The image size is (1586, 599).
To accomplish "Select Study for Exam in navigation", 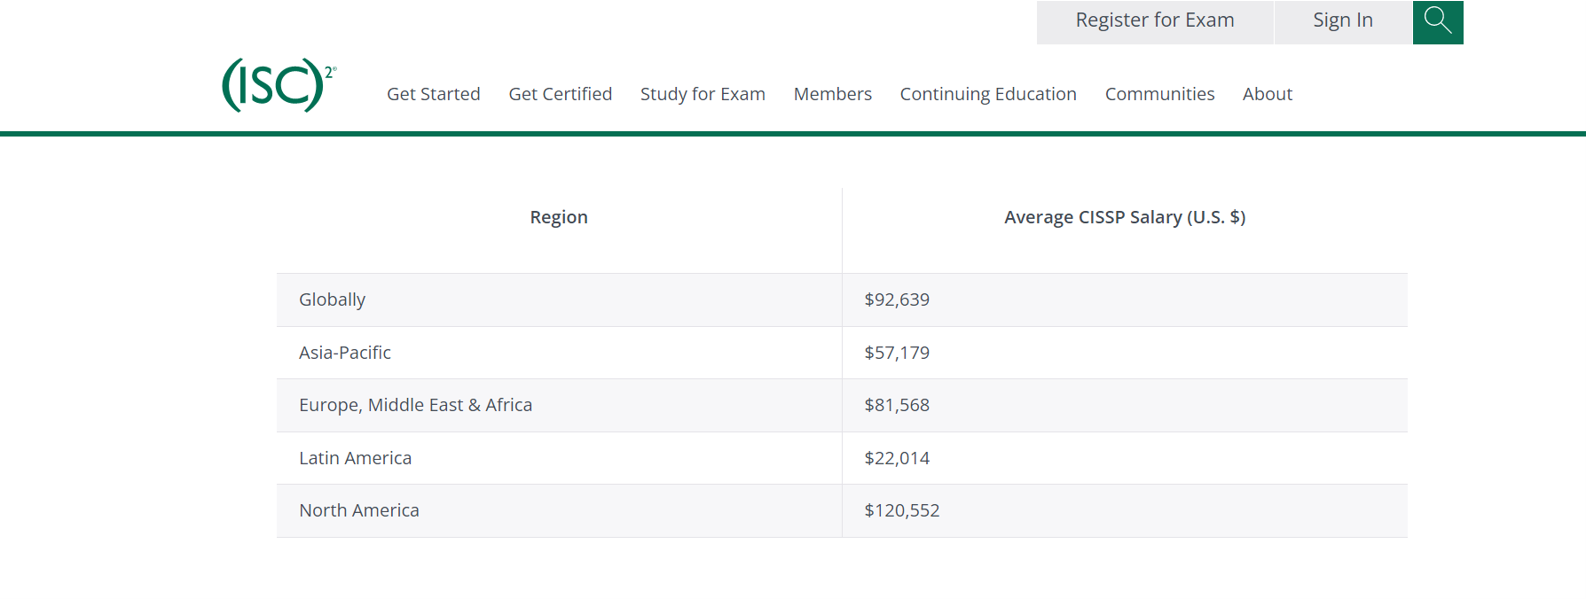I will coord(703,94).
